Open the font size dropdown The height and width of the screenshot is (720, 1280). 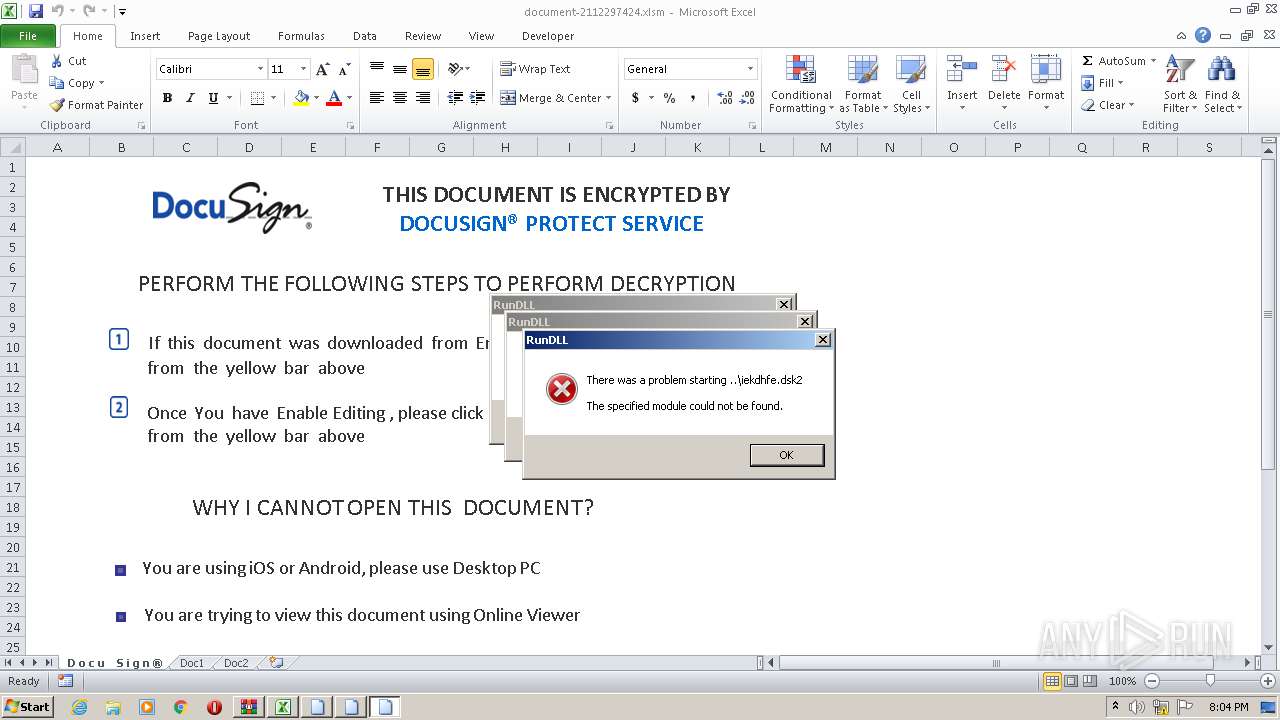303,69
